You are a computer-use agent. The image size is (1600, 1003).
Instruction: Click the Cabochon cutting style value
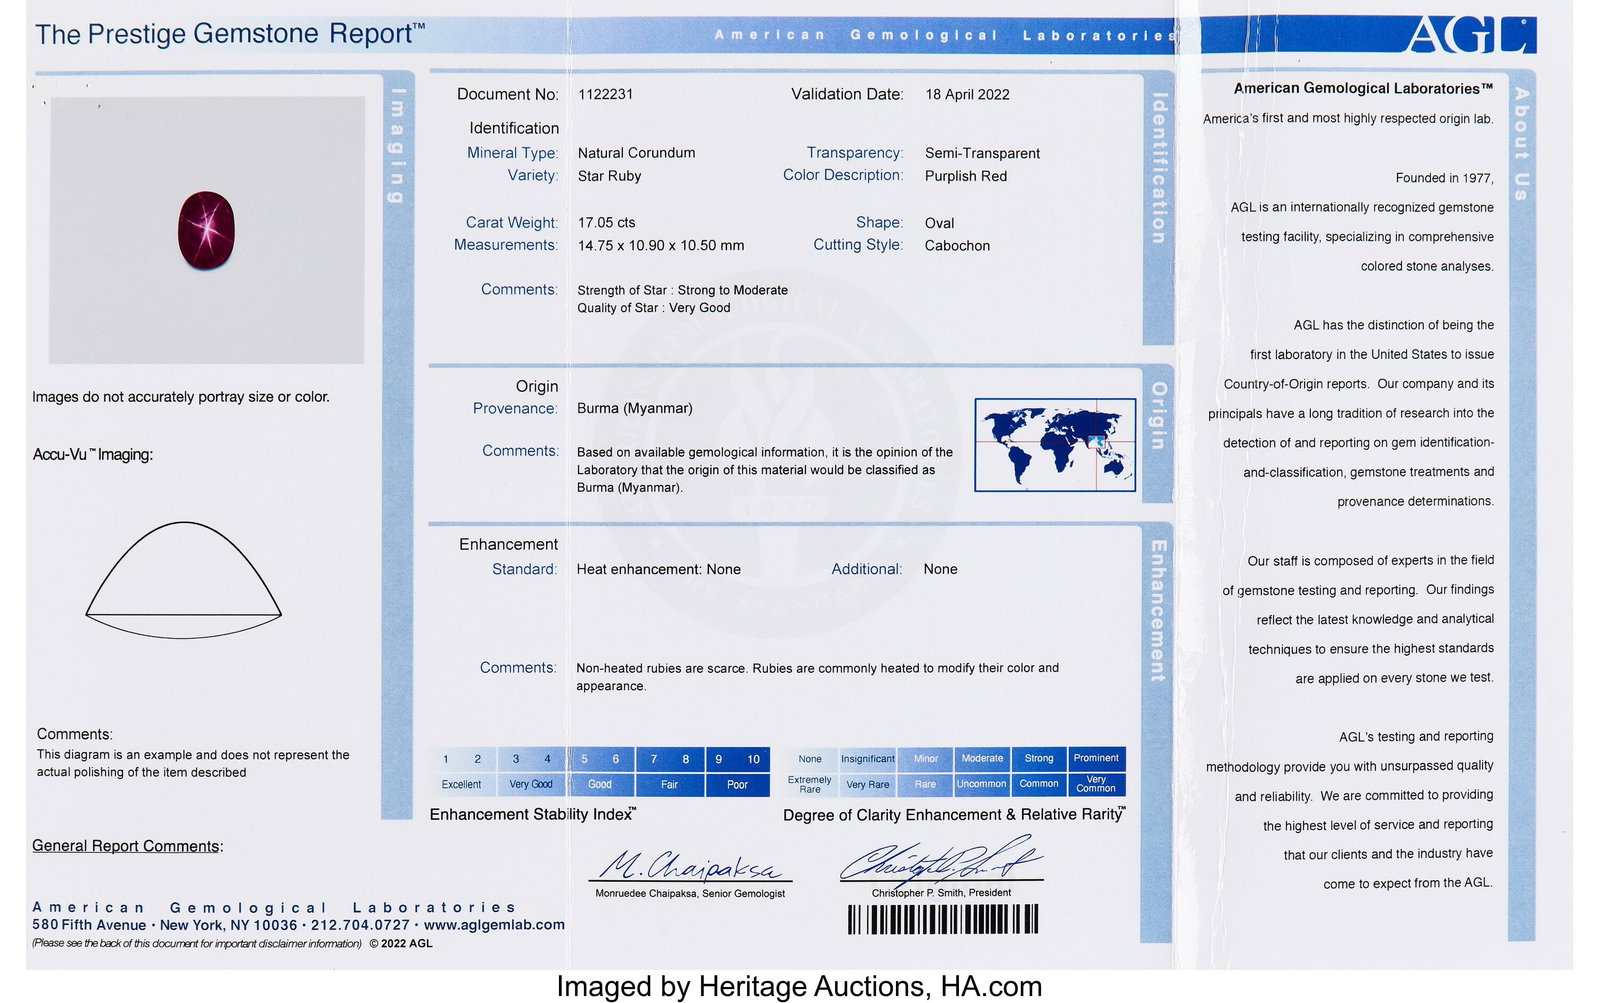coord(957,246)
